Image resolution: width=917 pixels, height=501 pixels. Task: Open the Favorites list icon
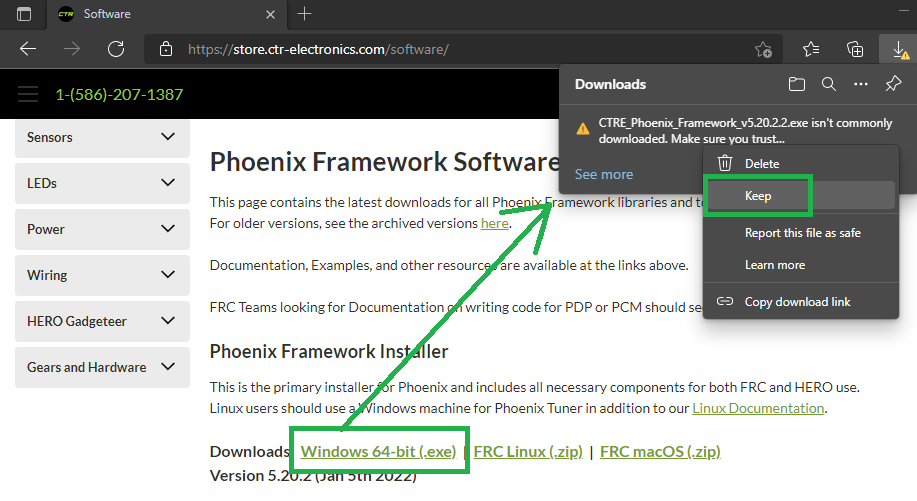point(811,50)
